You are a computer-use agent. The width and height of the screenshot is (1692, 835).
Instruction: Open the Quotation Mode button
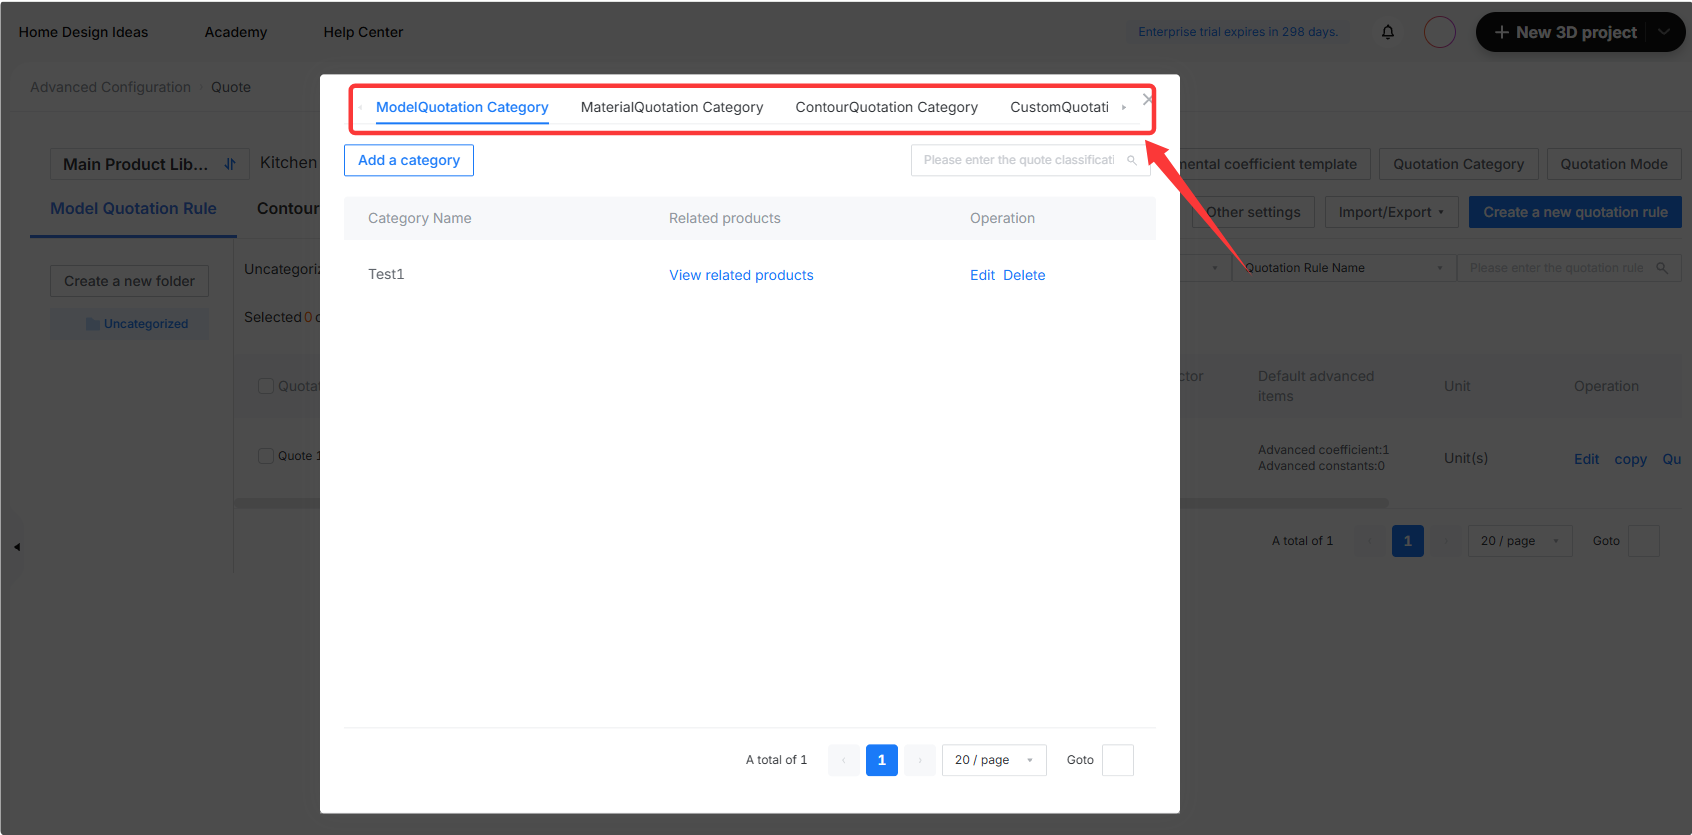pyautogui.click(x=1614, y=164)
